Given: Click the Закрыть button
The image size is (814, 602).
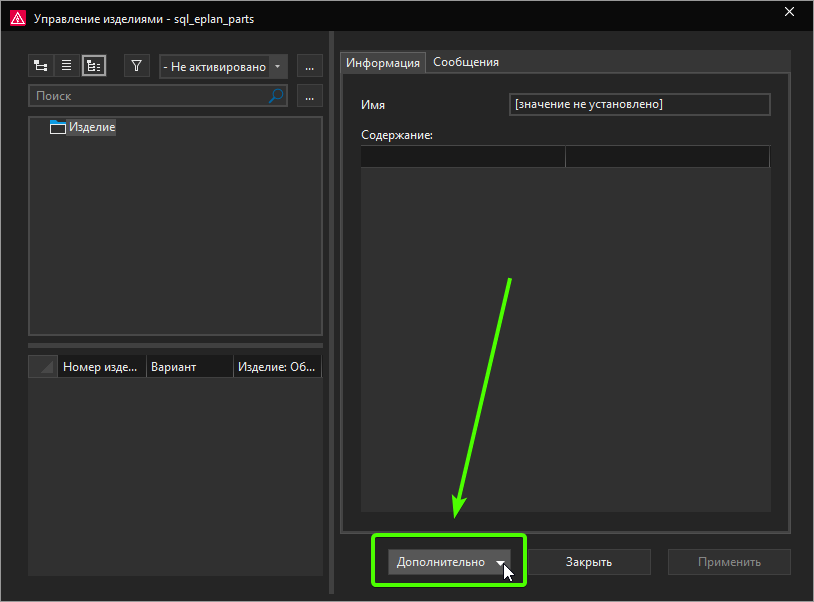Looking at the screenshot, I should pyautogui.click(x=589, y=562).
